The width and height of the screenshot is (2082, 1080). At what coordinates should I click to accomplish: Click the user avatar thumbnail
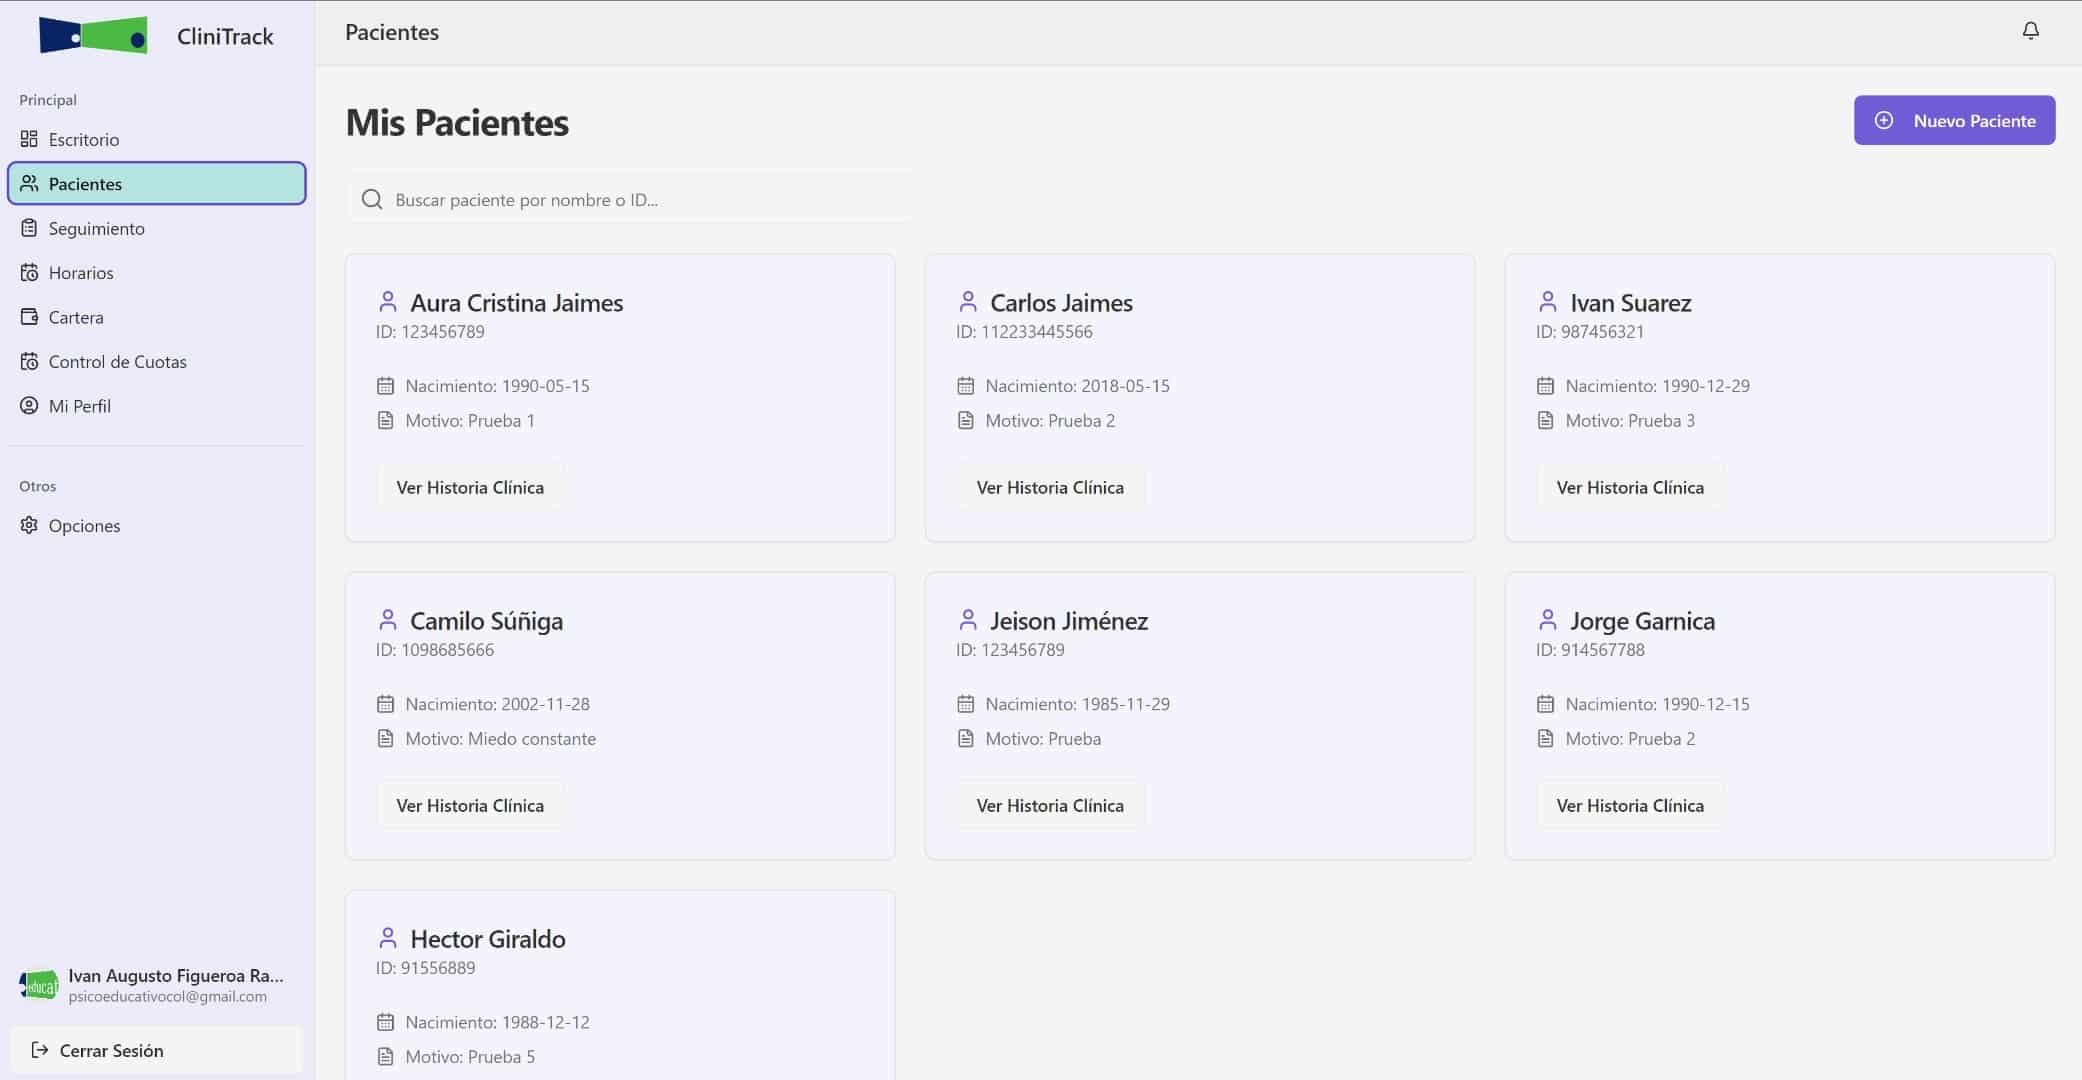click(x=39, y=985)
